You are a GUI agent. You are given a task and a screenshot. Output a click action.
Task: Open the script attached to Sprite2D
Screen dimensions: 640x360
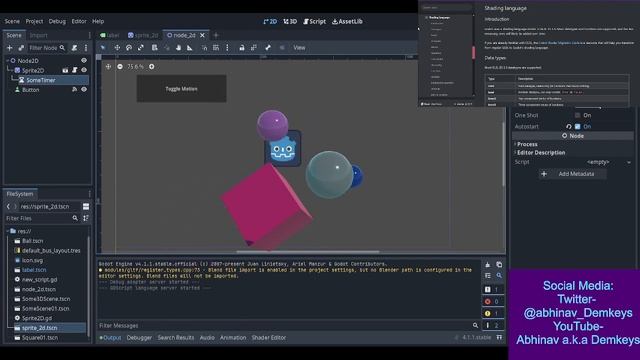(x=74, y=70)
